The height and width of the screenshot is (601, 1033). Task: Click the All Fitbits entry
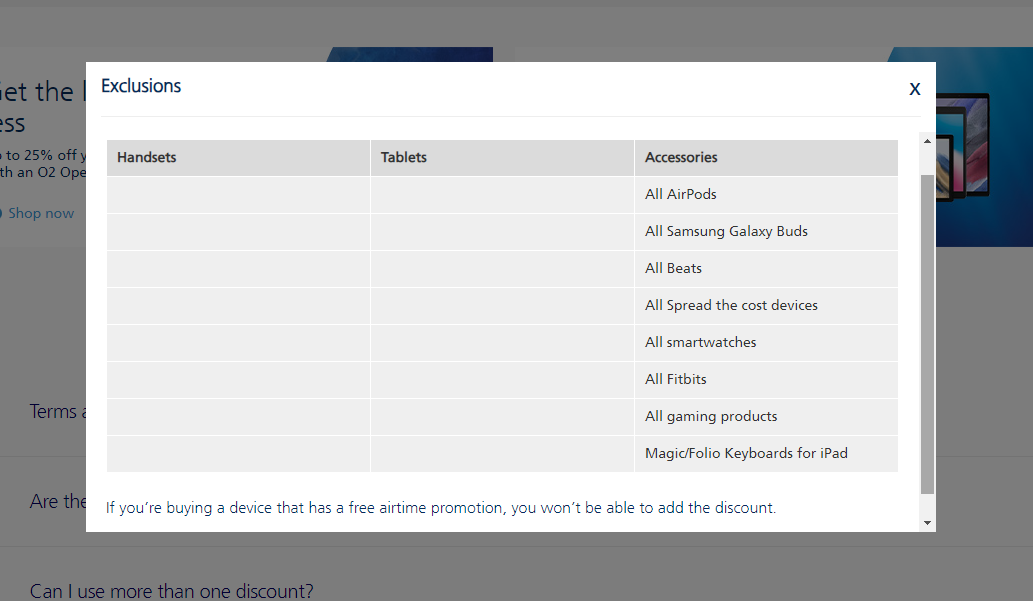point(676,380)
